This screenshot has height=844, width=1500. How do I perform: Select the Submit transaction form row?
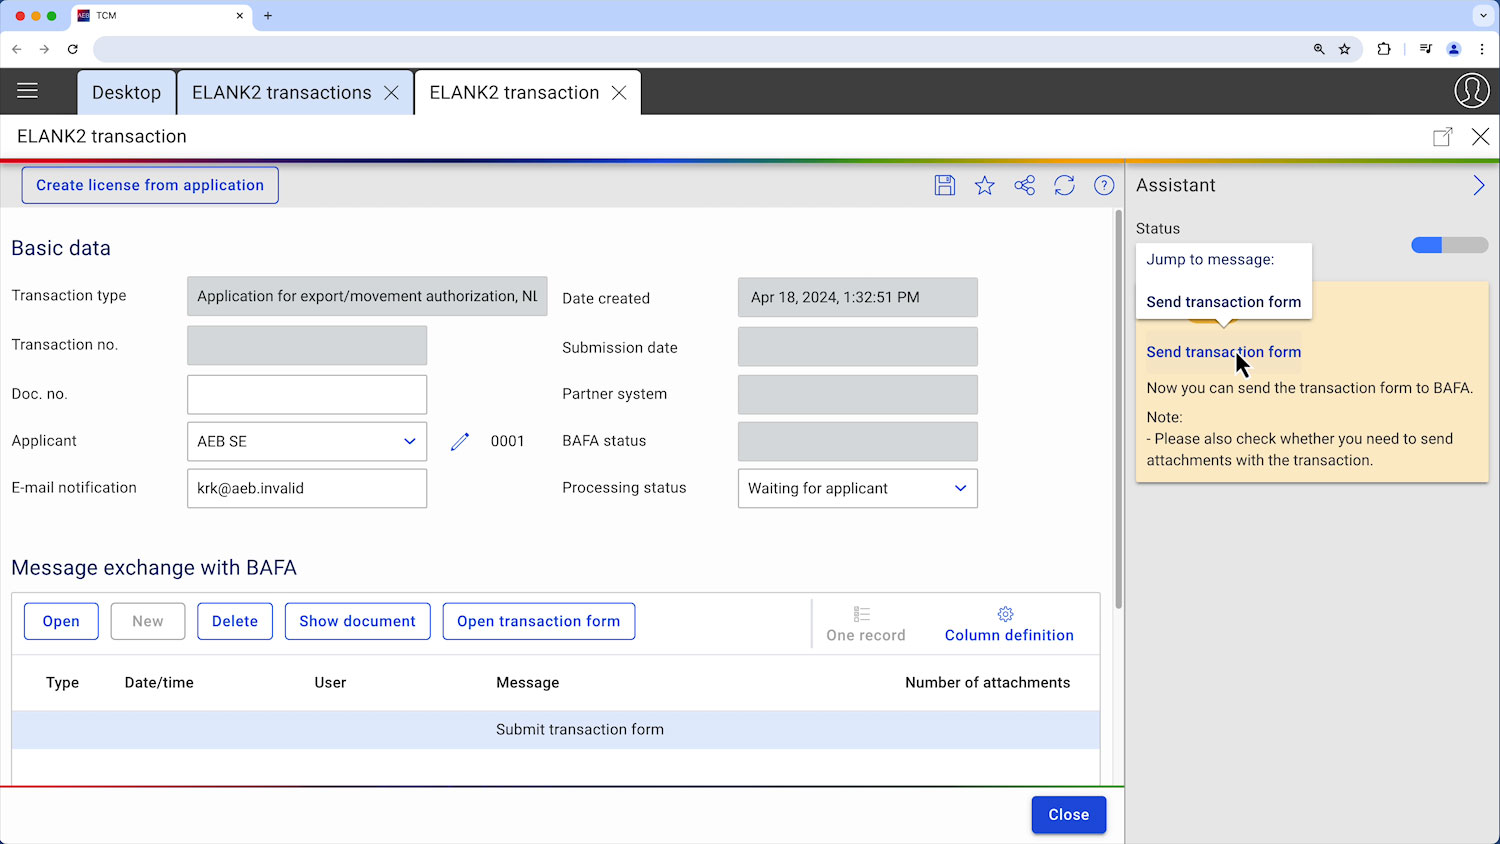tap(580, 729)
